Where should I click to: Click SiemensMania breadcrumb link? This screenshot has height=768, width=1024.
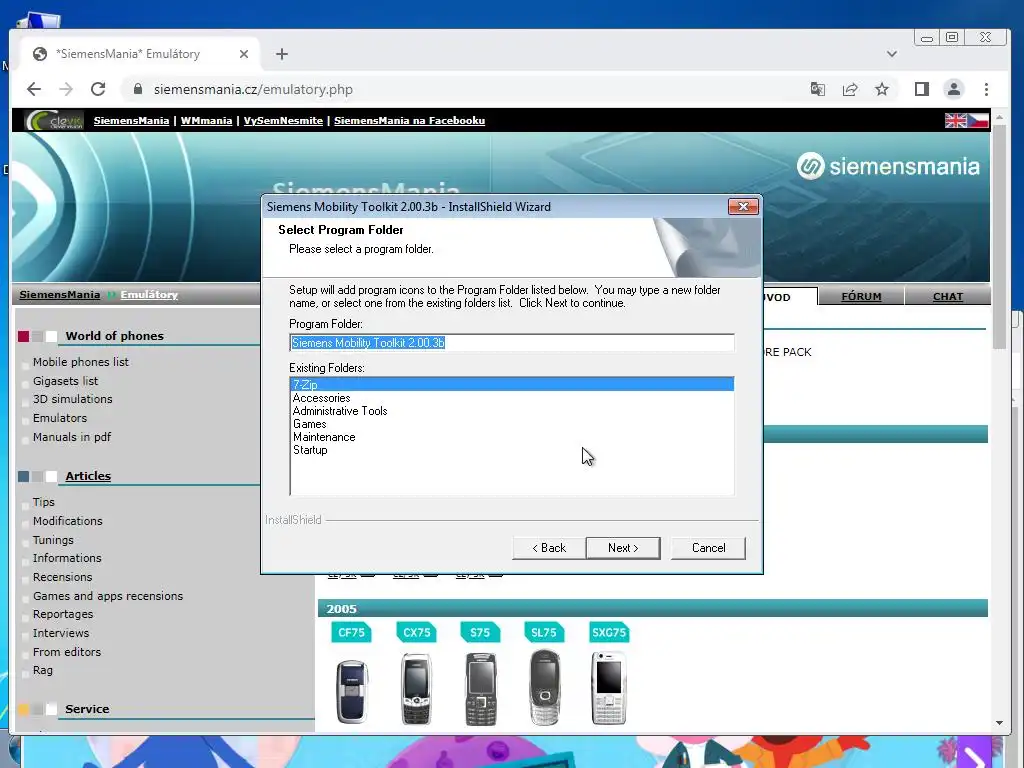[x=59, y=295]
